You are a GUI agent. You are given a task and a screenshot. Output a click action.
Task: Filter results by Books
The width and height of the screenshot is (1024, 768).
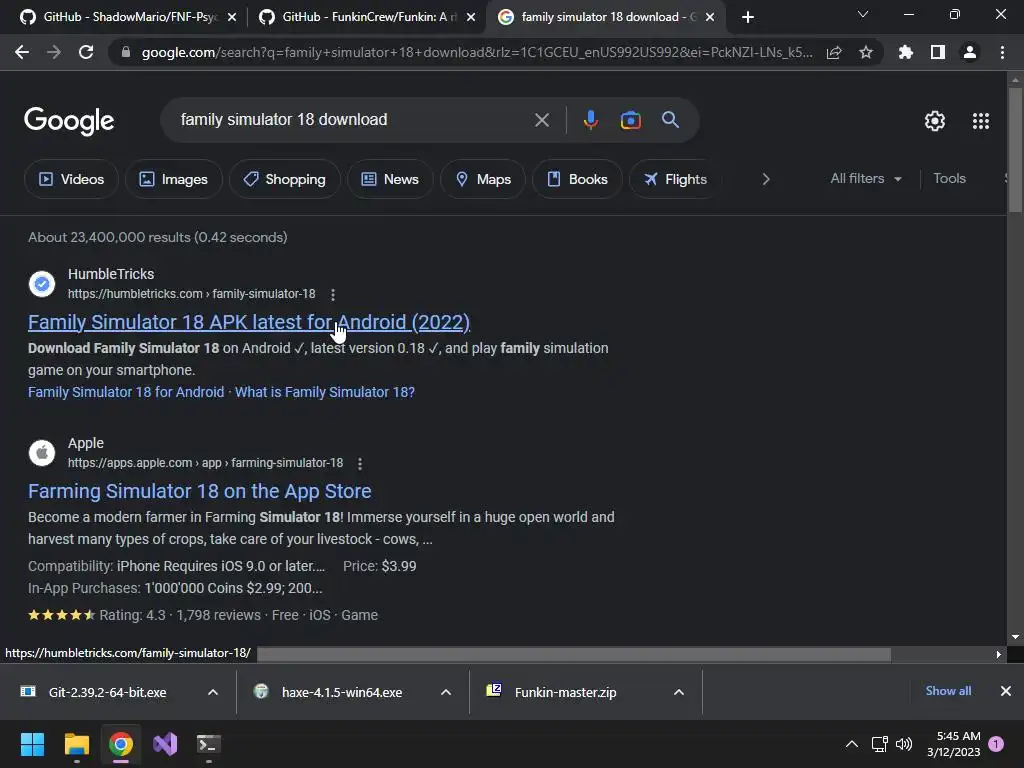[577, 179]
